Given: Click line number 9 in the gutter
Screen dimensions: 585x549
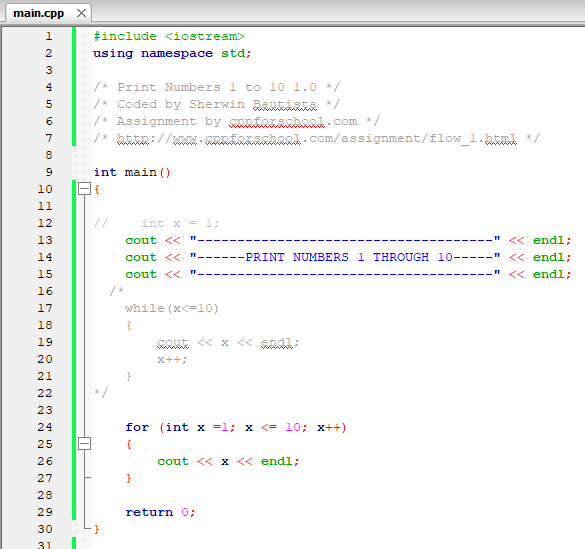Looking at the screenshot, I should click(49, 172).
